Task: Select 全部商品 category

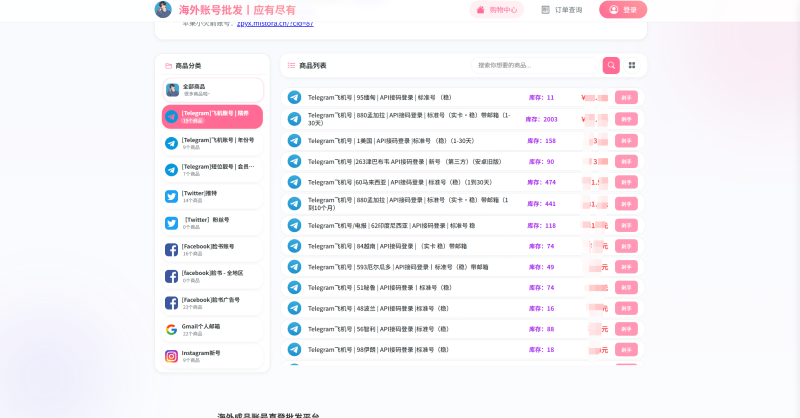Action: coord(213,90)
